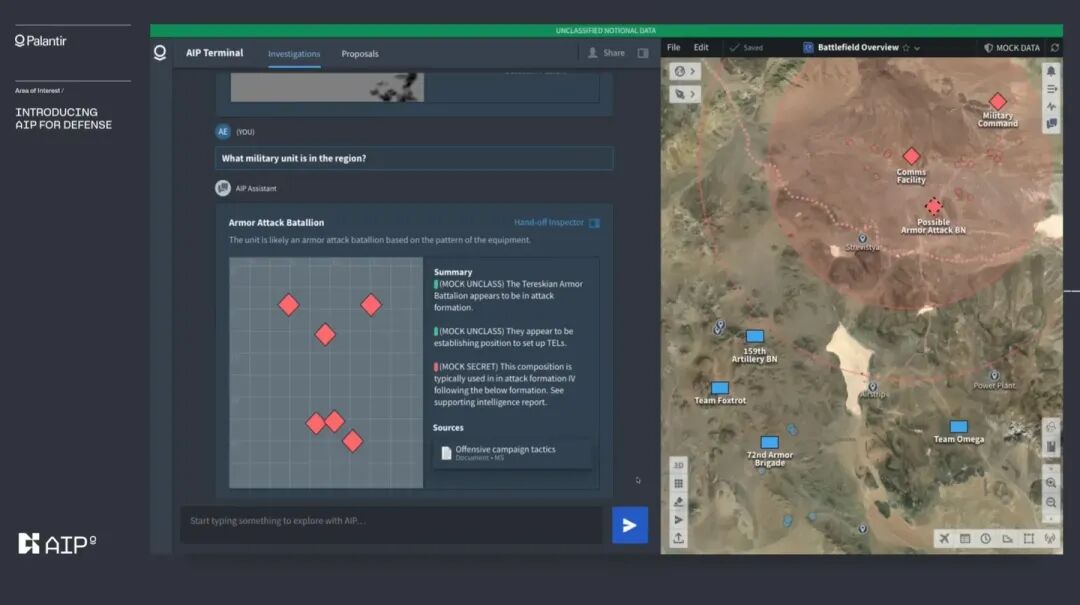Select Possible Armor Attack BN marker
Screen dimensions: 1080x605
pyautogui.click(x=934, y=206)
